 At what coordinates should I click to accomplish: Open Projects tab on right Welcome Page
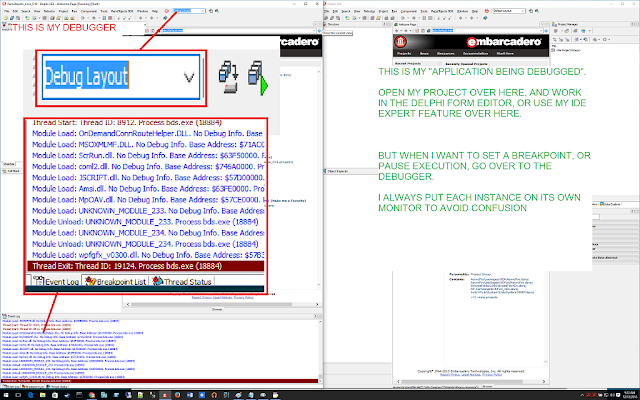[404, 53]
